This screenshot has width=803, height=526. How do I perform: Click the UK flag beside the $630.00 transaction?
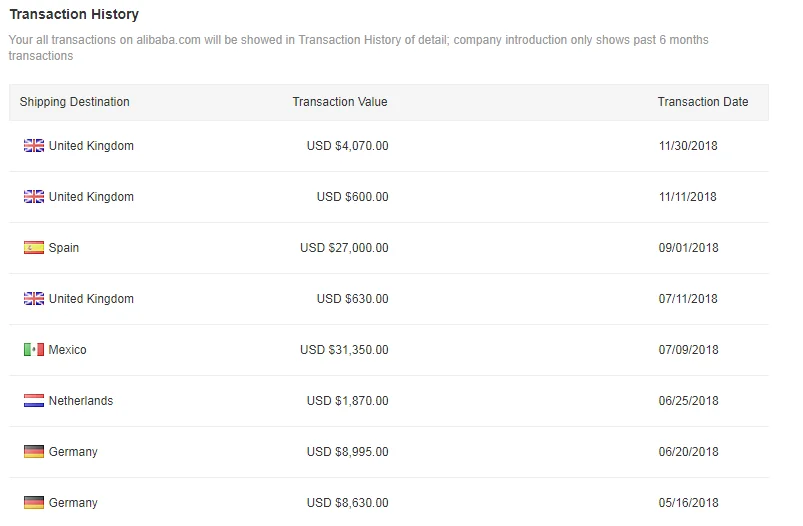point(34,299)
